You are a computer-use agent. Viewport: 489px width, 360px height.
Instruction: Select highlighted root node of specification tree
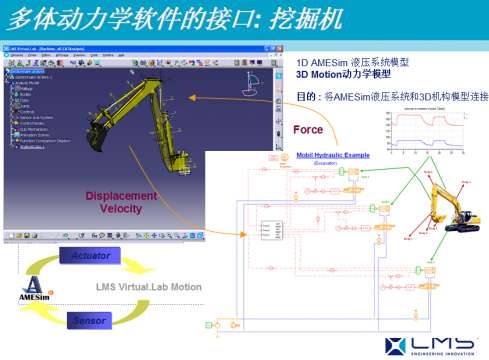coord(26,71)
